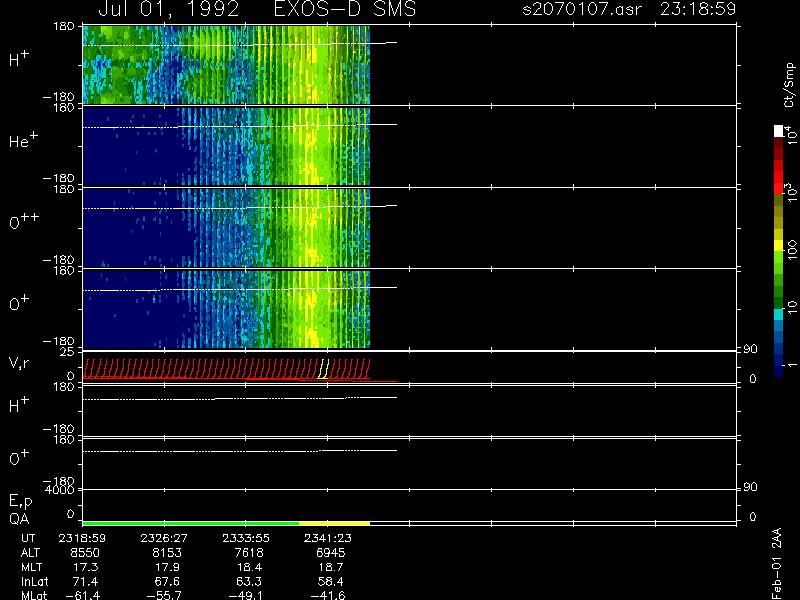Click the UT value '2341:23'

pyautogui.click(x=328, y=538)
